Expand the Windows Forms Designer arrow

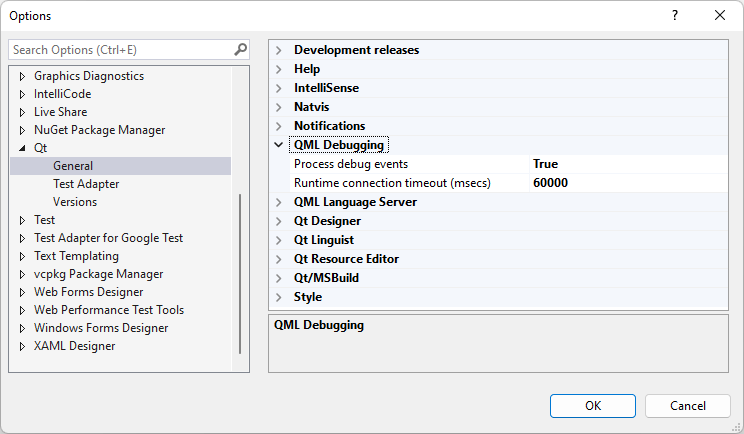pyautogui.click(x=22, y=328)
